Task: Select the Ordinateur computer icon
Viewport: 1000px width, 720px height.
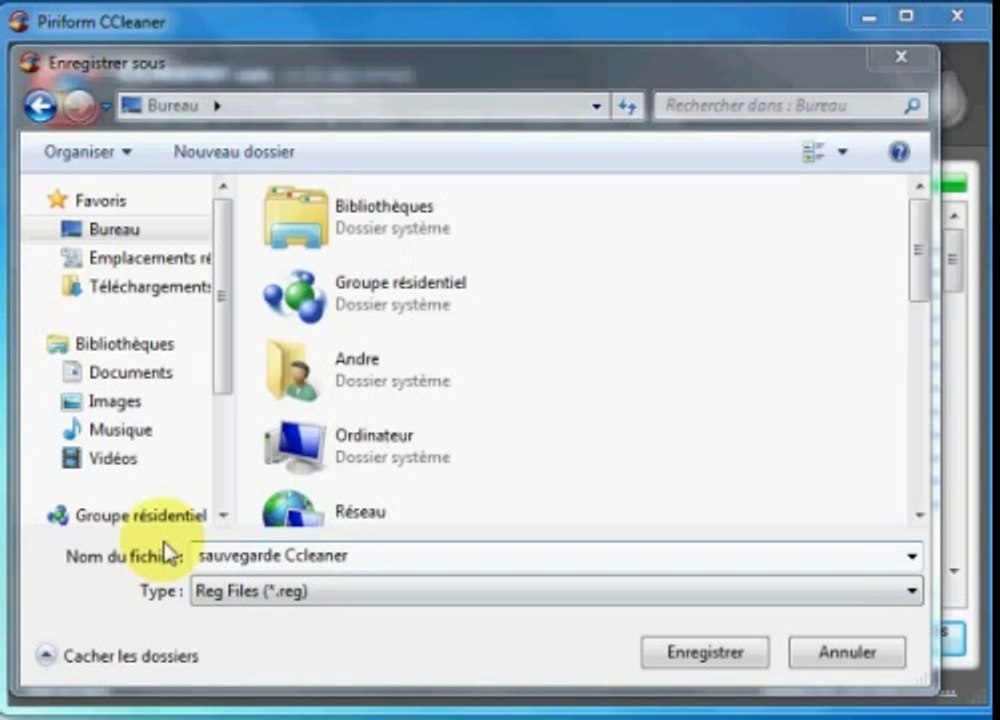Action: (x=295, y=446)
